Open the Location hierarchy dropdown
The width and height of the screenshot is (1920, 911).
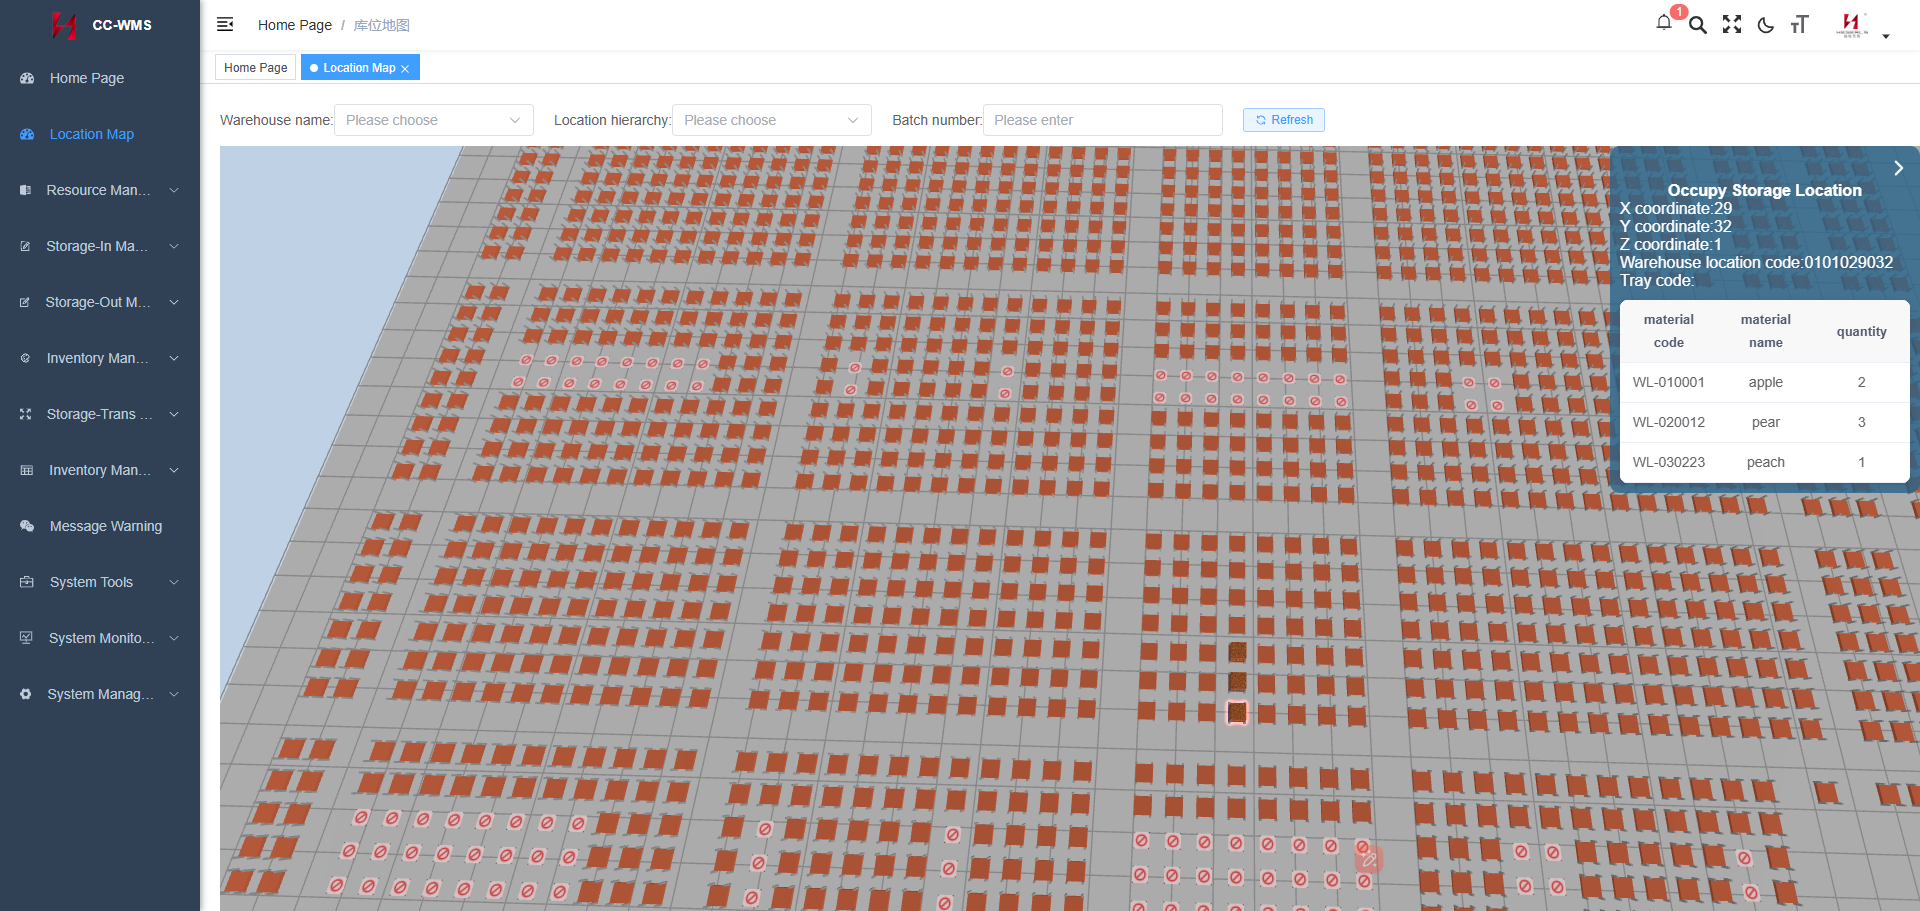[x=771, y=120]
